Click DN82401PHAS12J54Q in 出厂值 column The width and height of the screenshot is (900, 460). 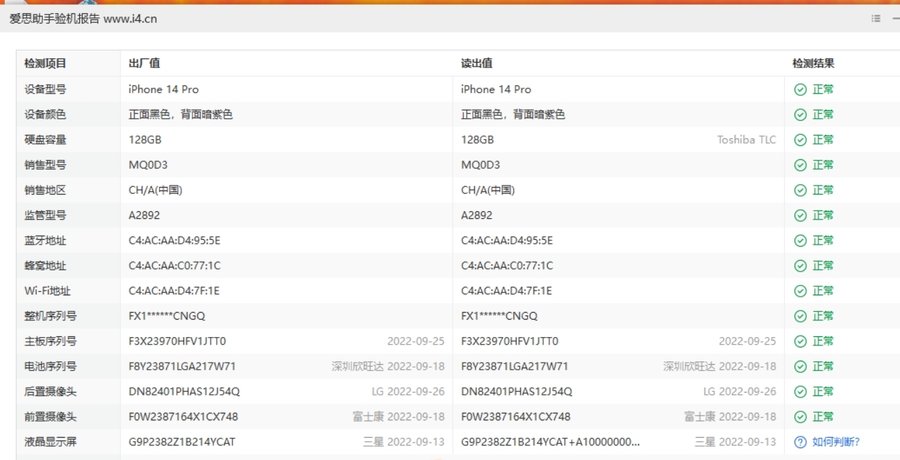click(x=184, y=392)
